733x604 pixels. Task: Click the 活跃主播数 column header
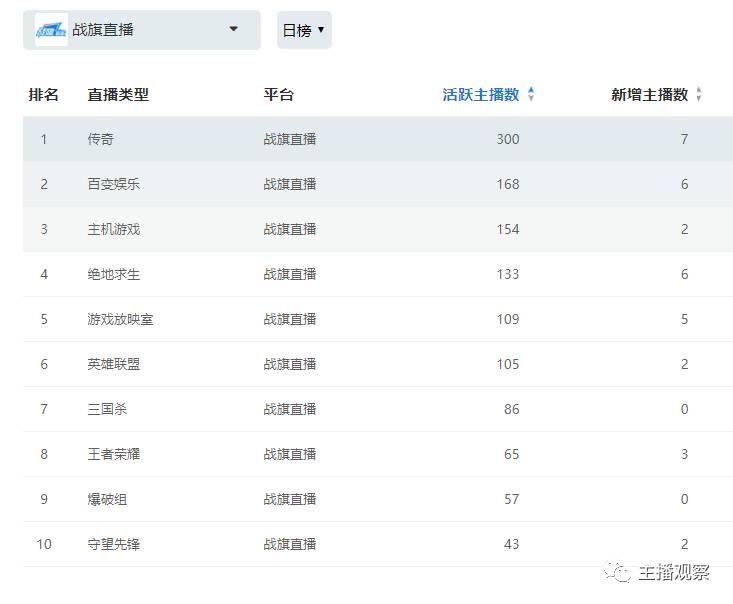(481, 95)
